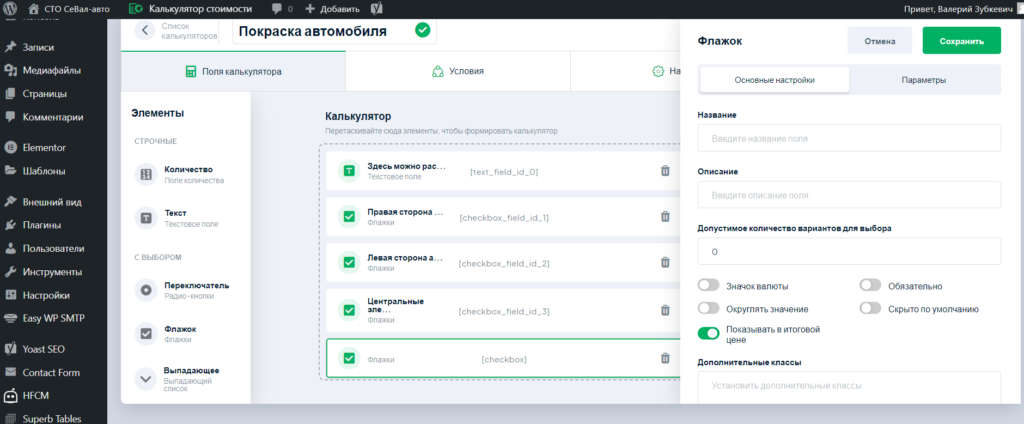Toggle the Обязательно switch
This screenshot has height=424, width=1024.
871,285
